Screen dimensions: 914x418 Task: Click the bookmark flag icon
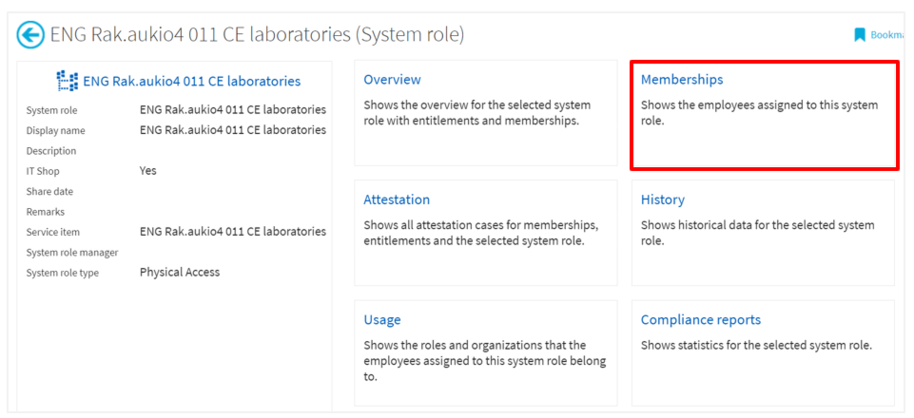coord(859,35)
